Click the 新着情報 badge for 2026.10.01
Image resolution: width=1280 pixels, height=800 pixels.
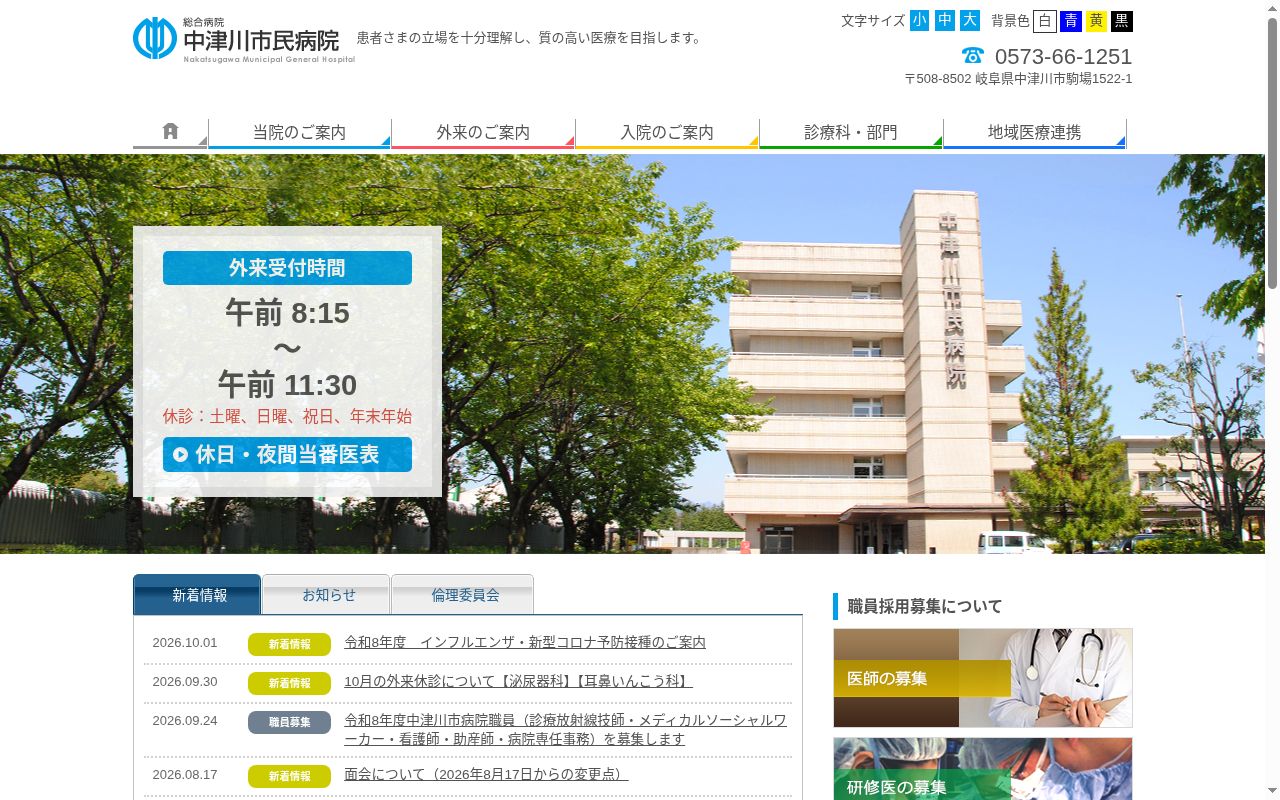point(289,644)
